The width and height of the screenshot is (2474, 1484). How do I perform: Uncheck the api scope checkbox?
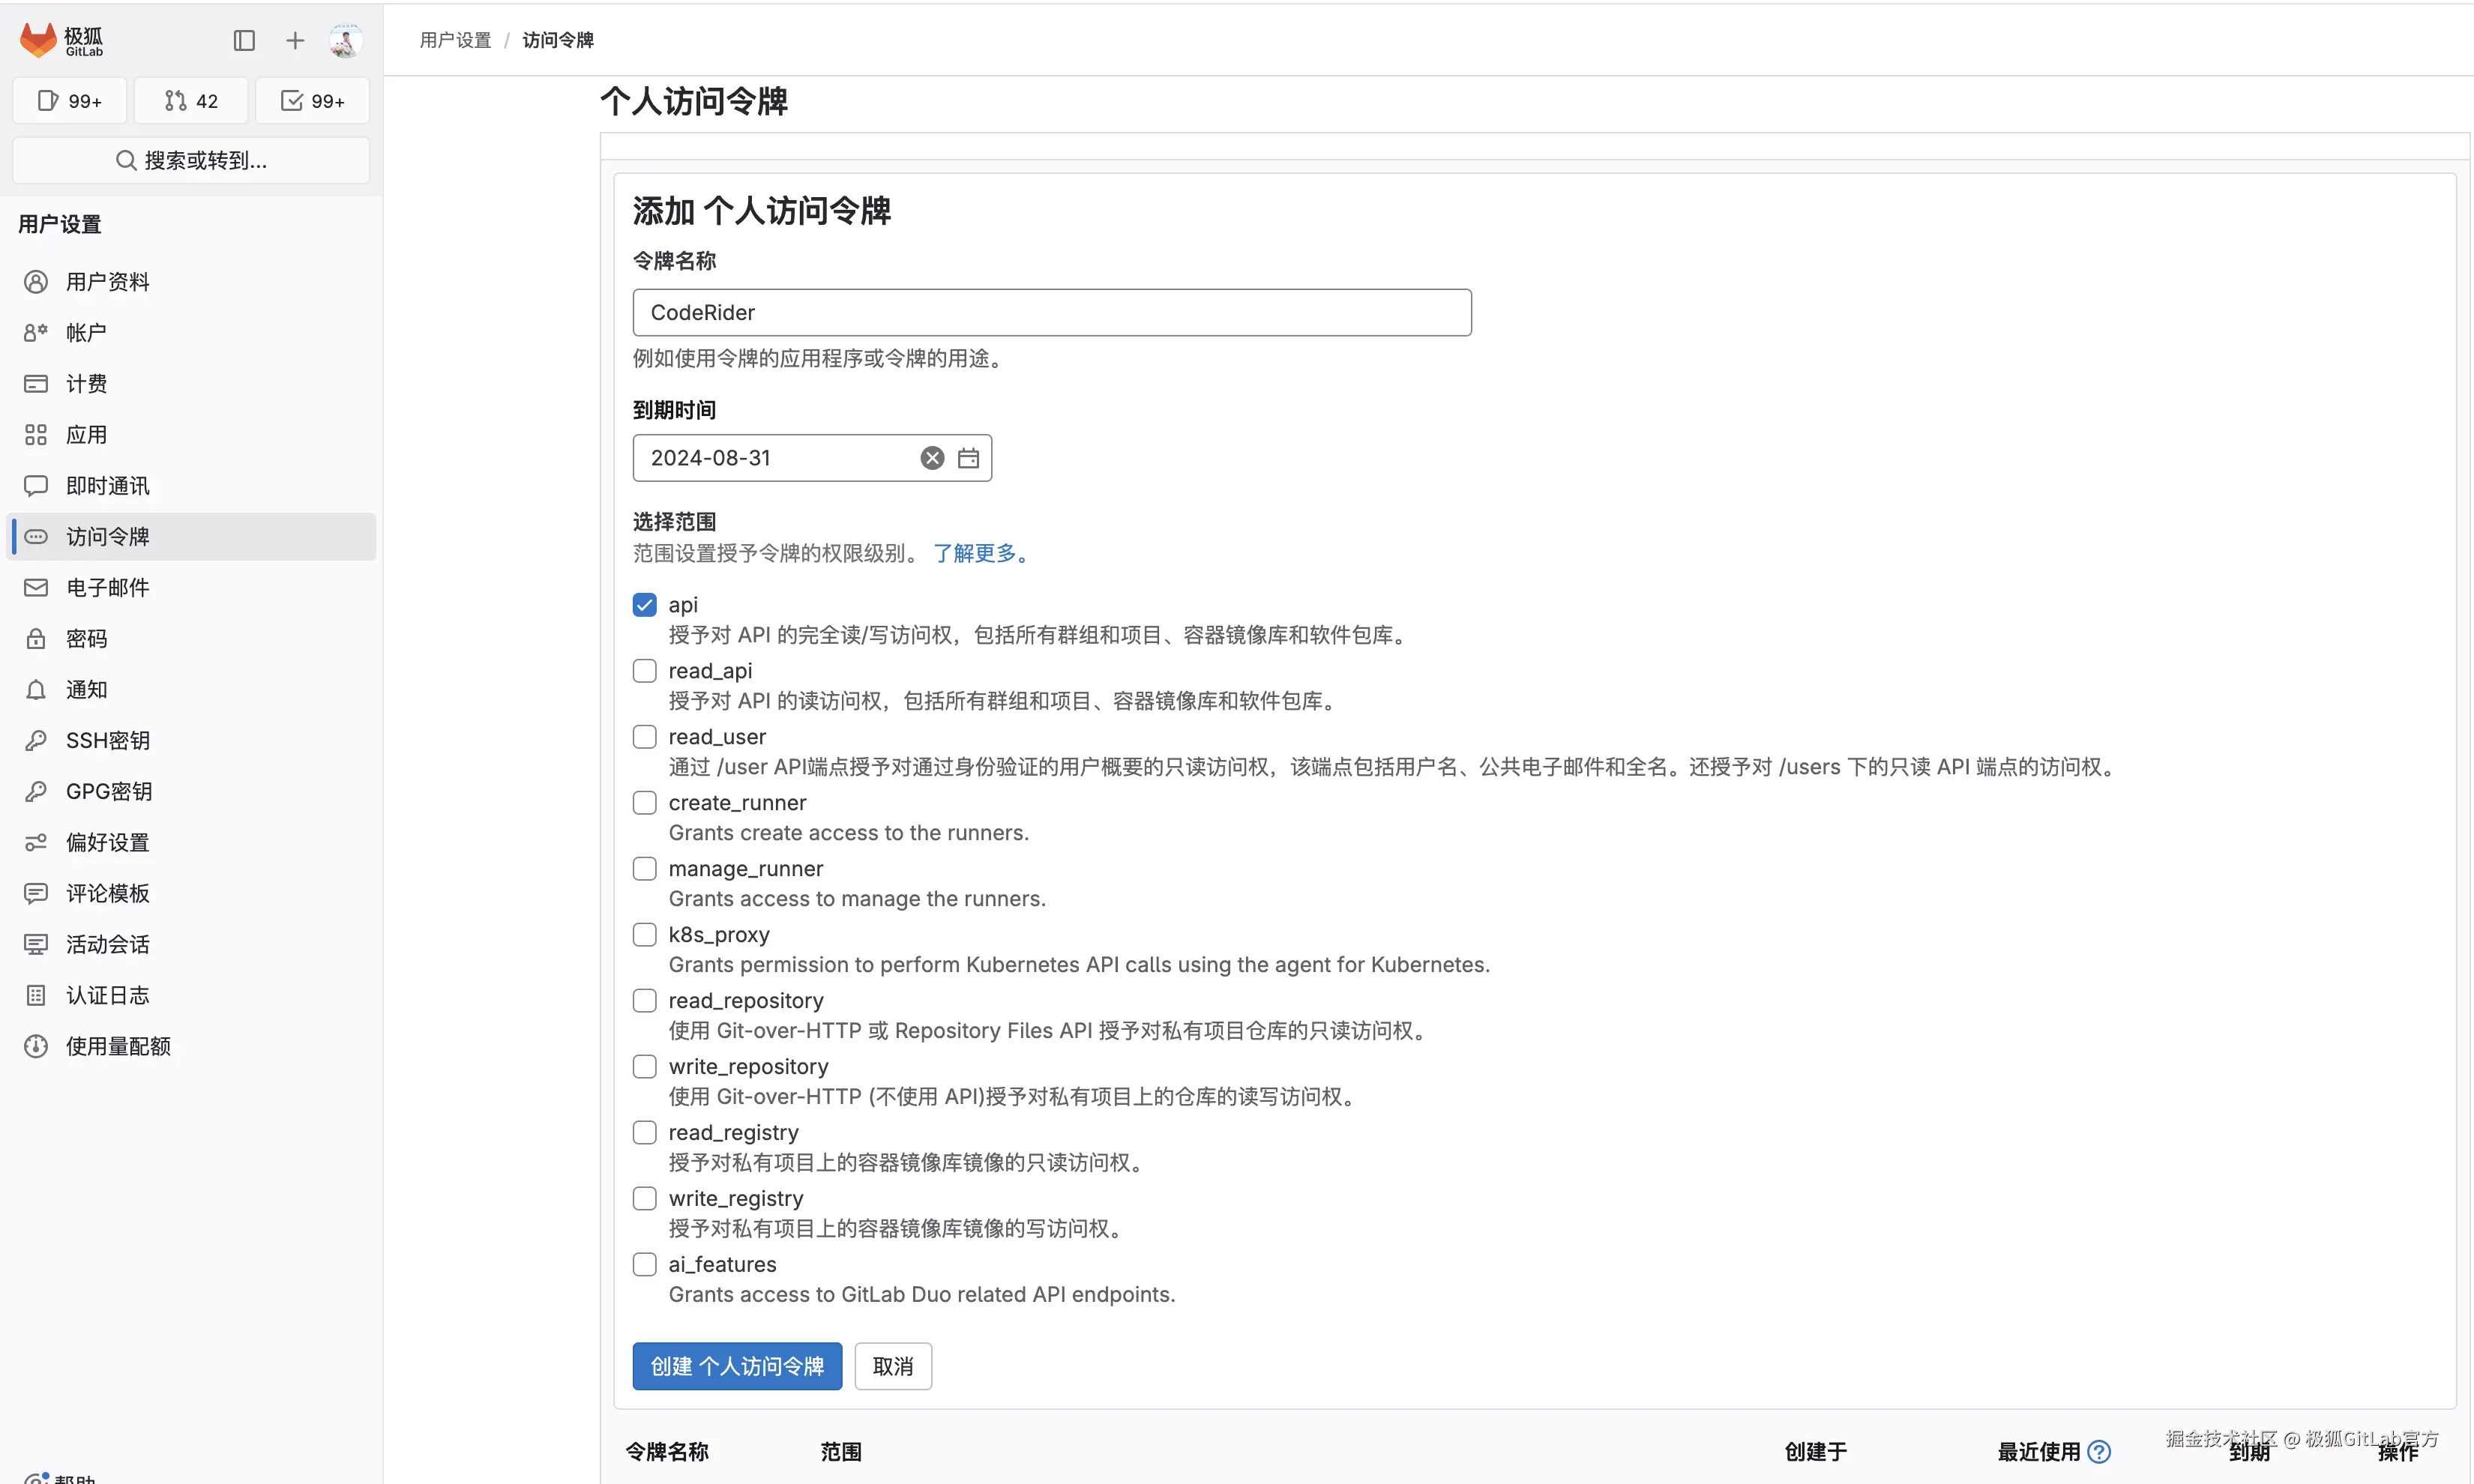[644, 605]
